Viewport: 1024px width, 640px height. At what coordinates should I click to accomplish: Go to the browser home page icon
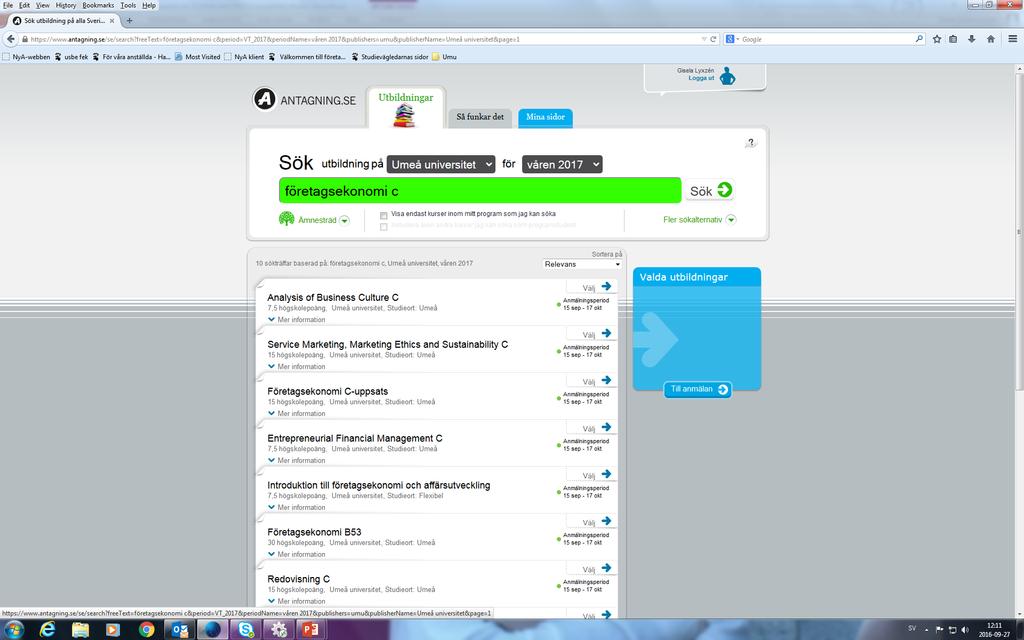991,39
